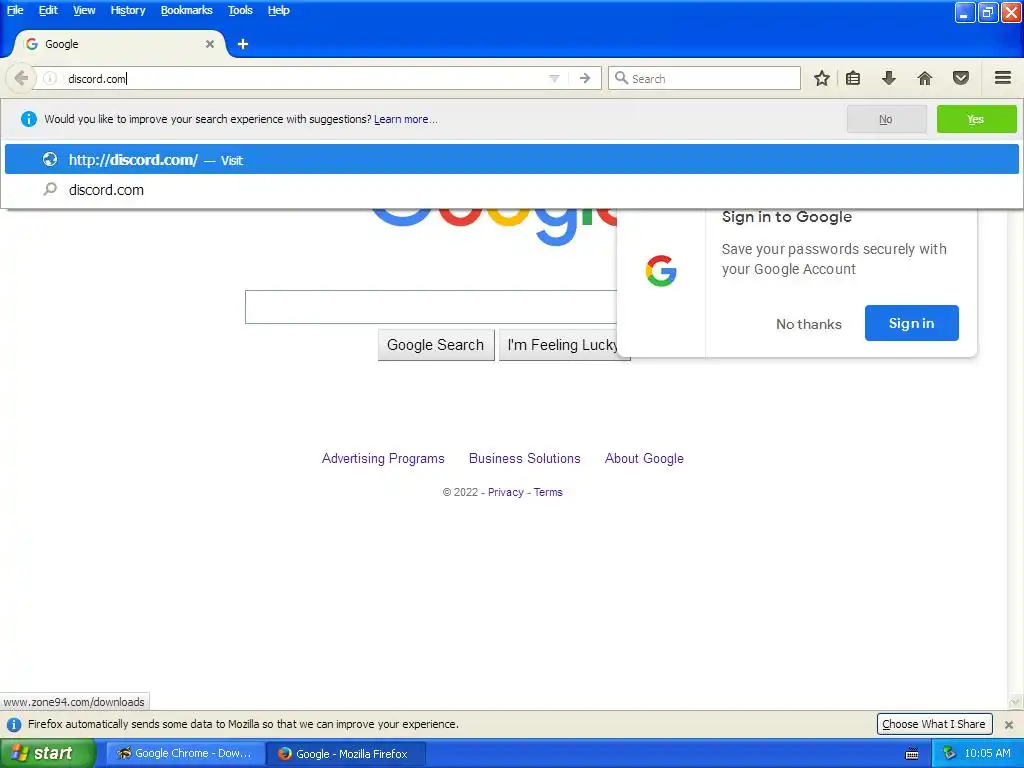Open the Downloads arrow icon
The image size is (1024, 768).
[888, 78]
